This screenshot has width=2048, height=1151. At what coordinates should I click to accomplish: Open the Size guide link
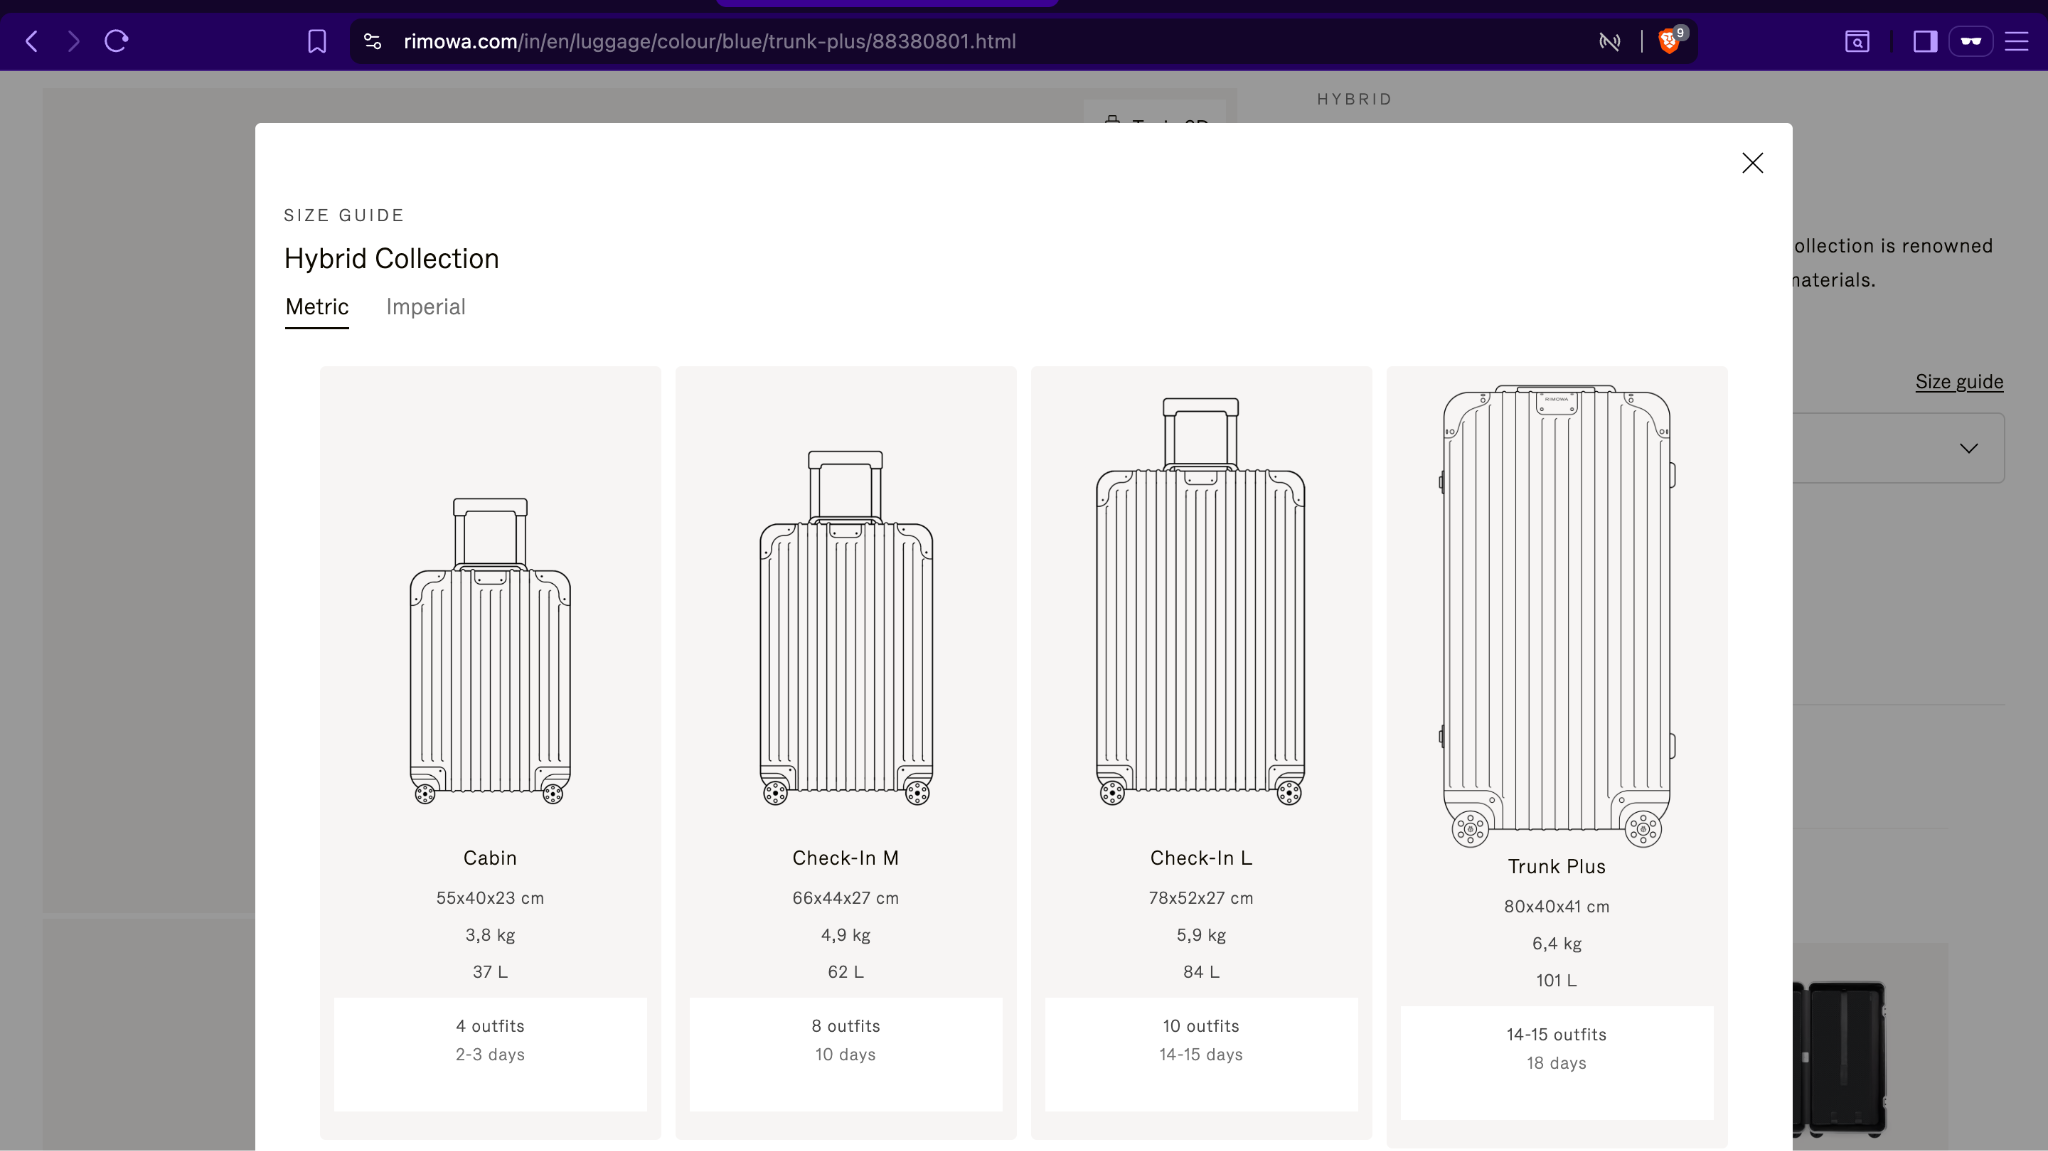pos(1958,382)
